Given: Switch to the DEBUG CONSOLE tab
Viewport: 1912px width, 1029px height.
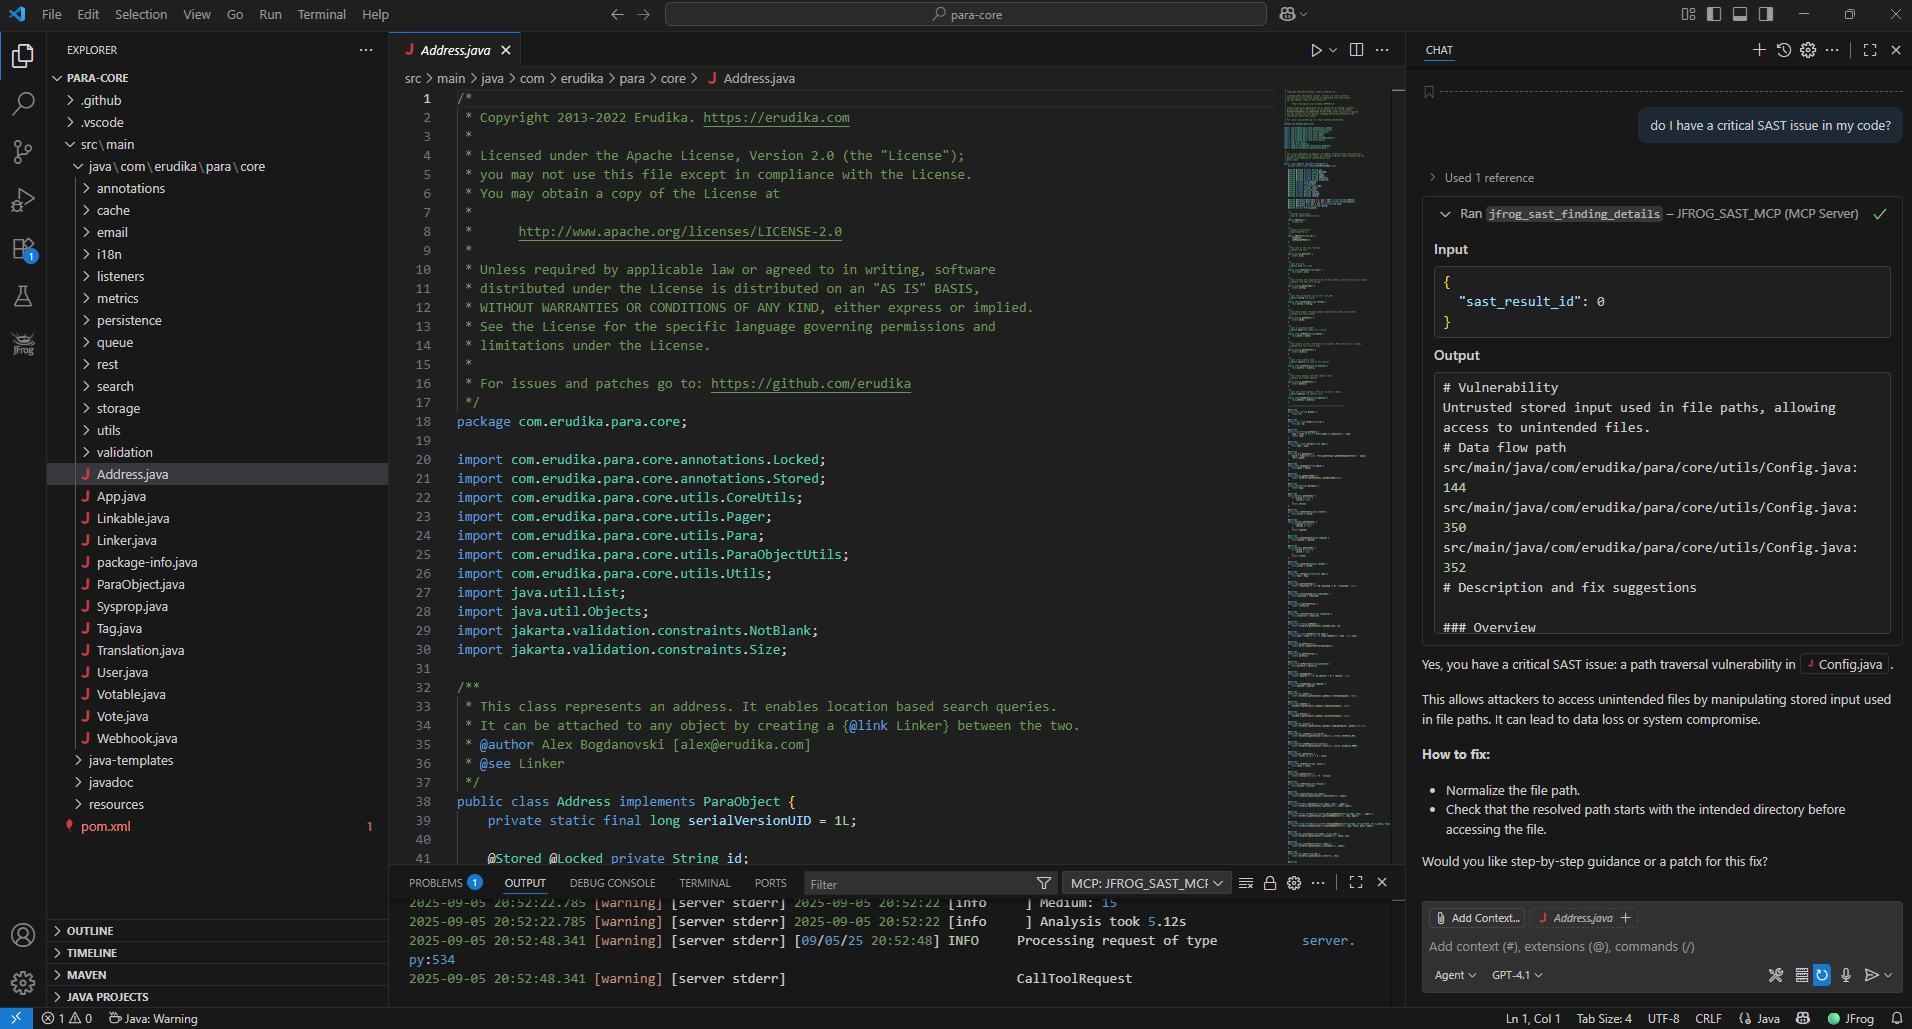Looking at the screenshot, I should point(612,883).
